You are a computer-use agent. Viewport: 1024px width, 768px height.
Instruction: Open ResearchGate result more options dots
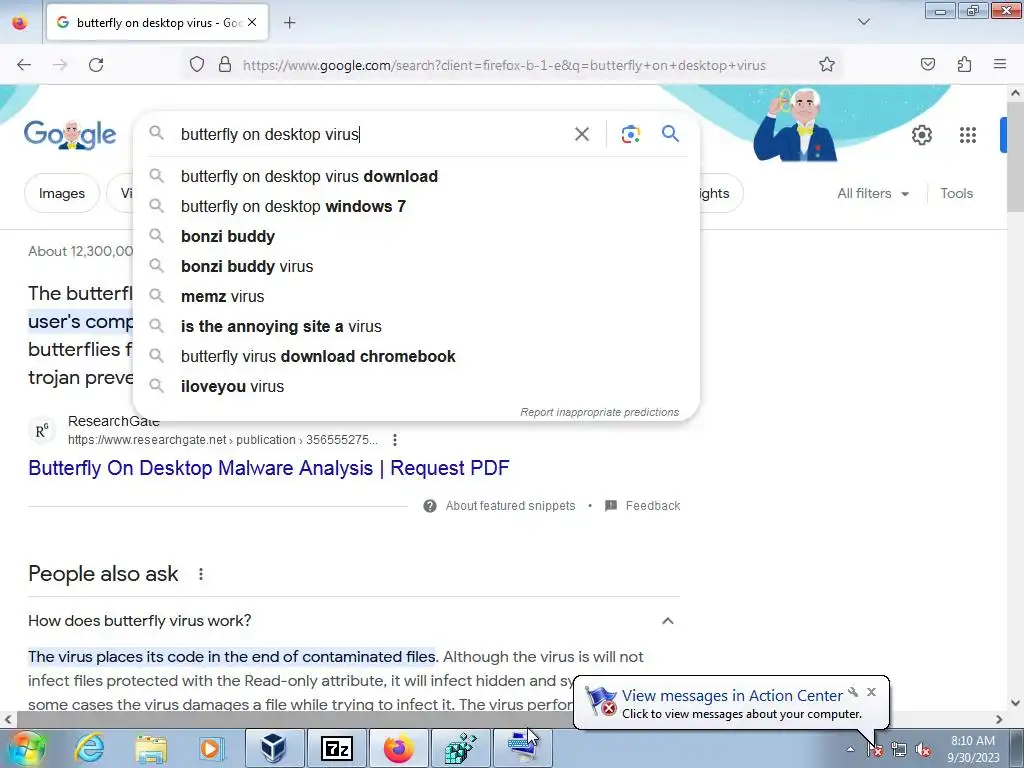coord(394,440)
